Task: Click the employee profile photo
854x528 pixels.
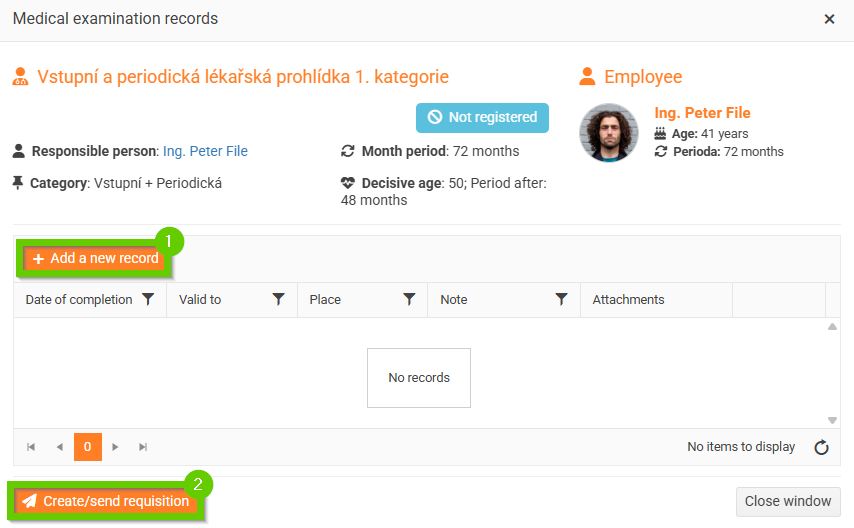Action: (609, 132)
